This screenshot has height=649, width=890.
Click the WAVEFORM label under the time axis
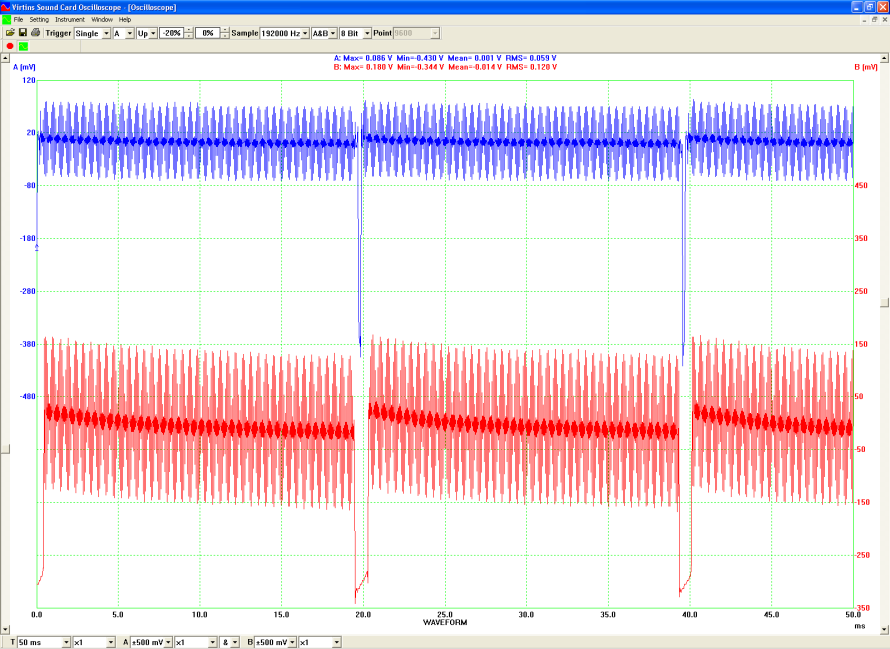point(445,622)
